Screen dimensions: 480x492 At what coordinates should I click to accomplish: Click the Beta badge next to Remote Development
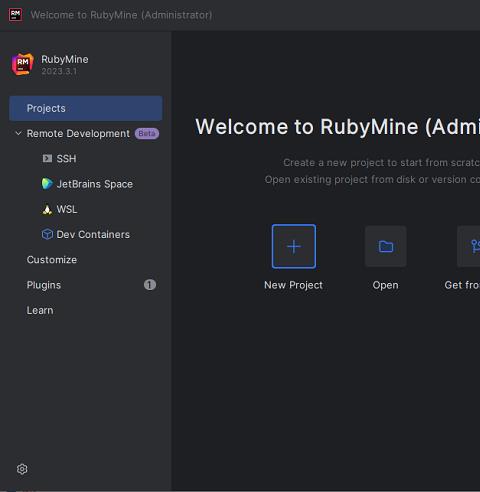pos(147,133)
